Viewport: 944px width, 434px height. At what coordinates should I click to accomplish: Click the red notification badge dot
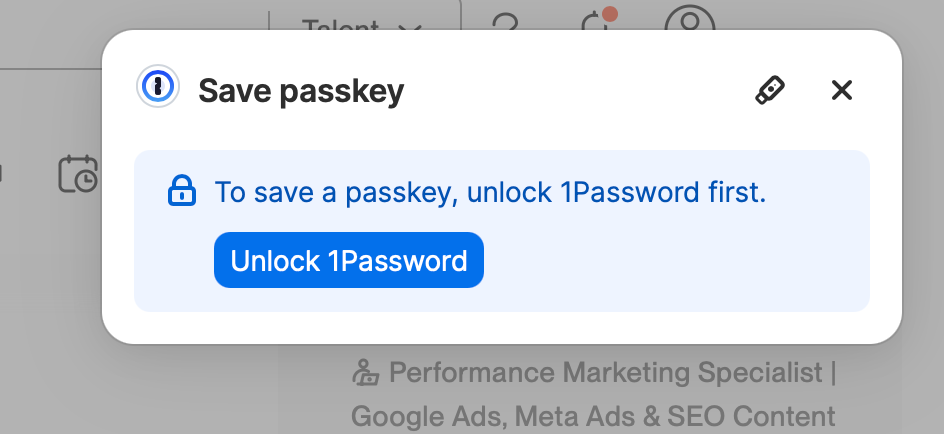pos(610,13)
